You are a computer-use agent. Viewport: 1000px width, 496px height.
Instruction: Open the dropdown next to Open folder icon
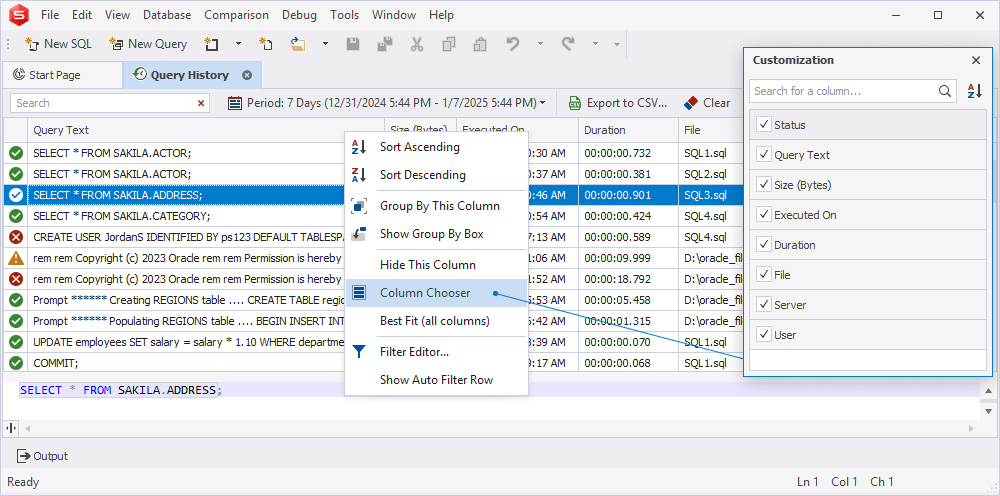(325, 44)
